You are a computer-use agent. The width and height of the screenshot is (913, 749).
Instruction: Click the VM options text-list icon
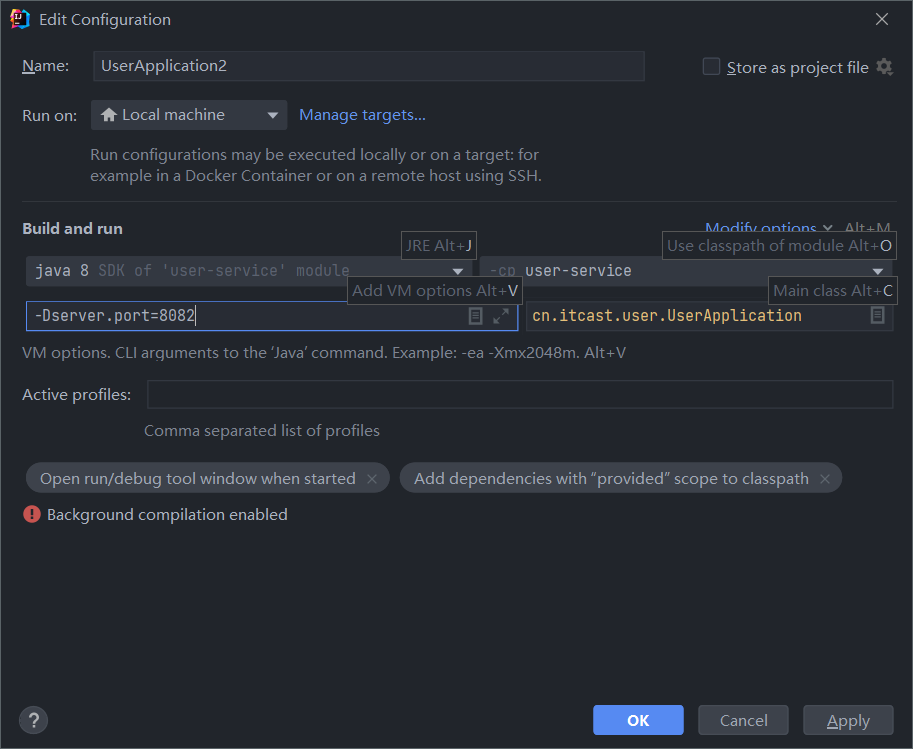476,316
